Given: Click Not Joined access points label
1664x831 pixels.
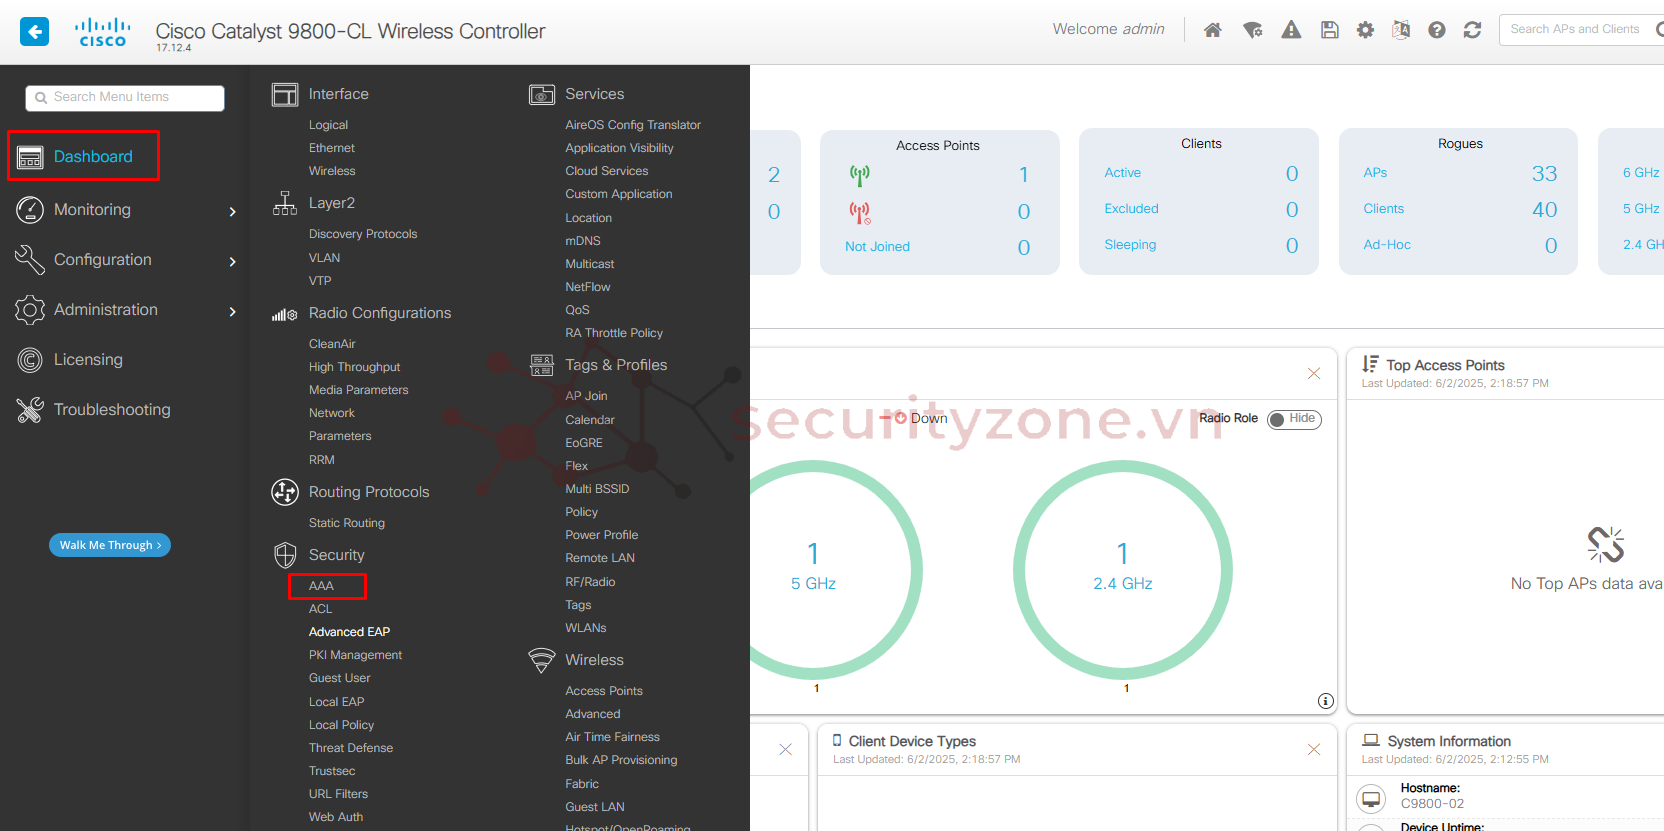Looking at the screenshot, I should [877, 247].
